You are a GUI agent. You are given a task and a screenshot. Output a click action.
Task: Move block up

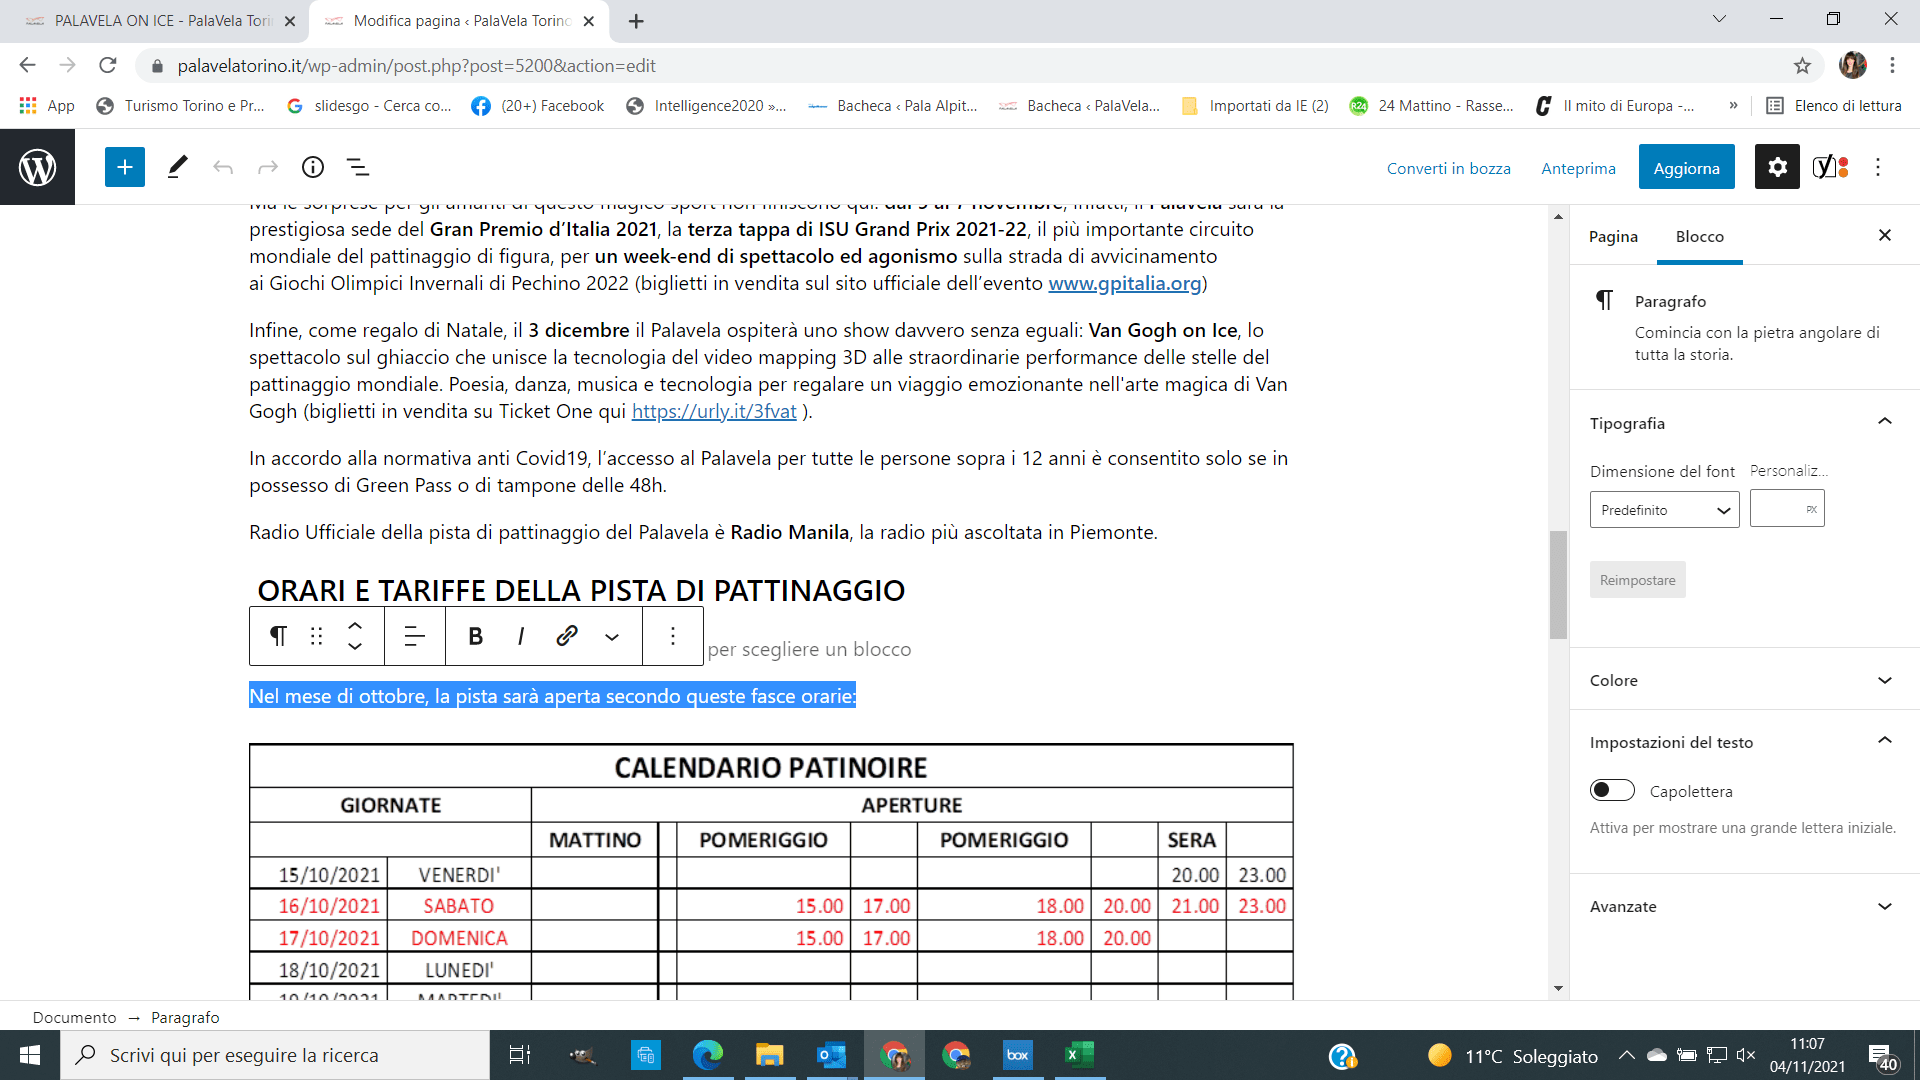point(355,625)
